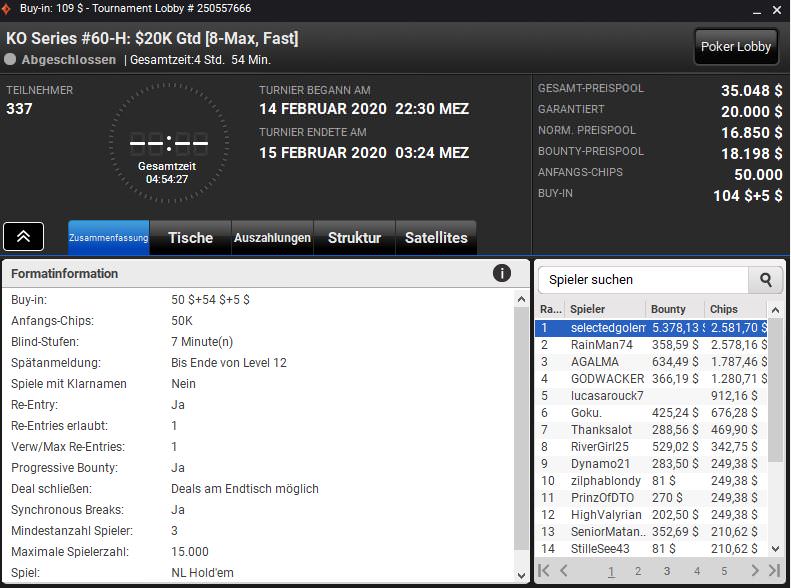Image resolution: width=791 pixels, height=588 pixels.
Task: Open the Struktur tab
Action: click(x=354, y=238)
